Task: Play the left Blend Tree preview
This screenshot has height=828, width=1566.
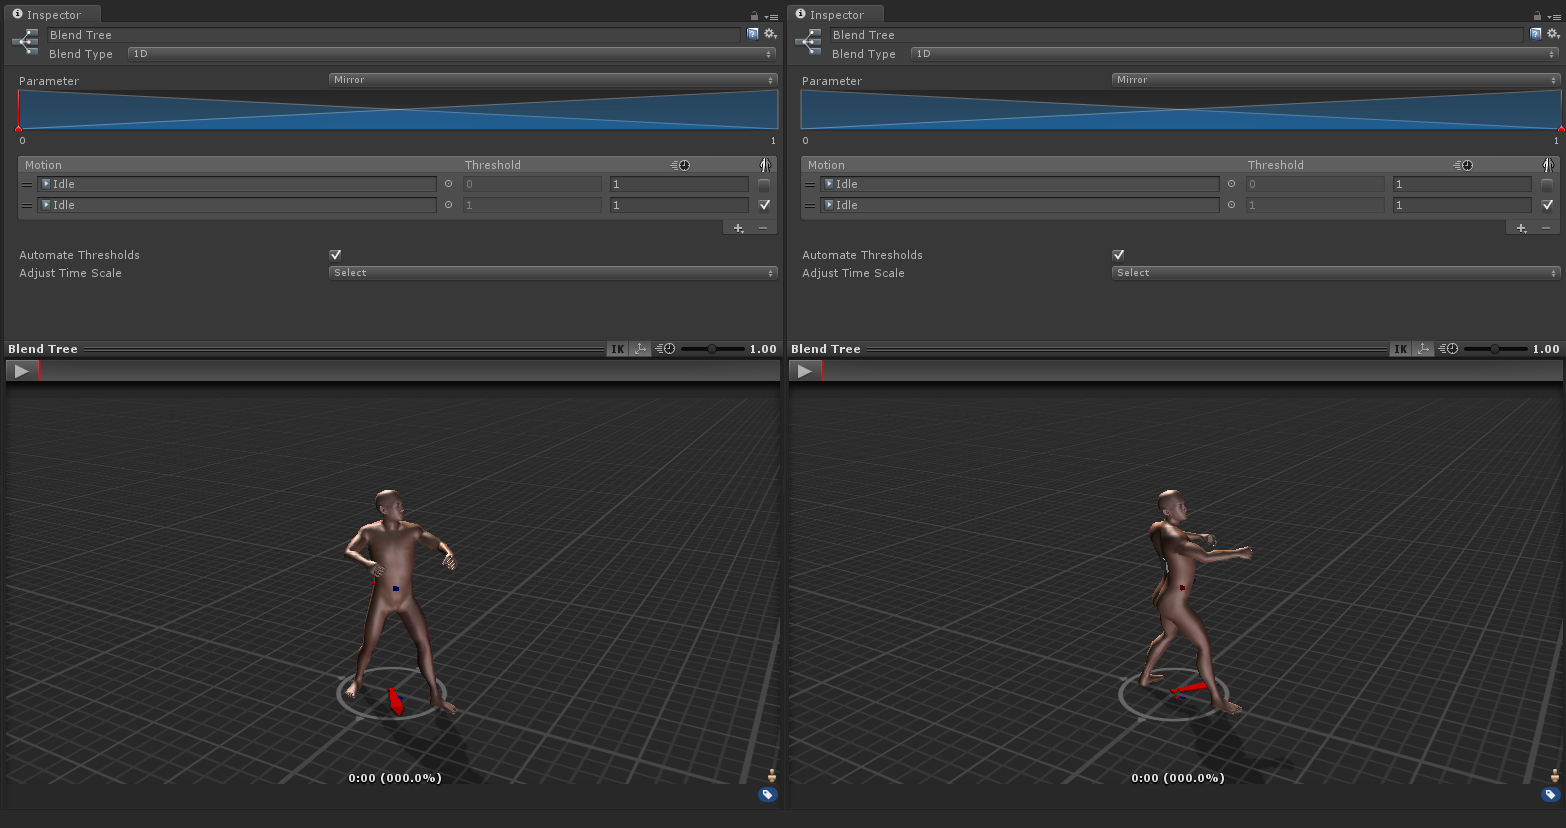Action: (21, 371)
